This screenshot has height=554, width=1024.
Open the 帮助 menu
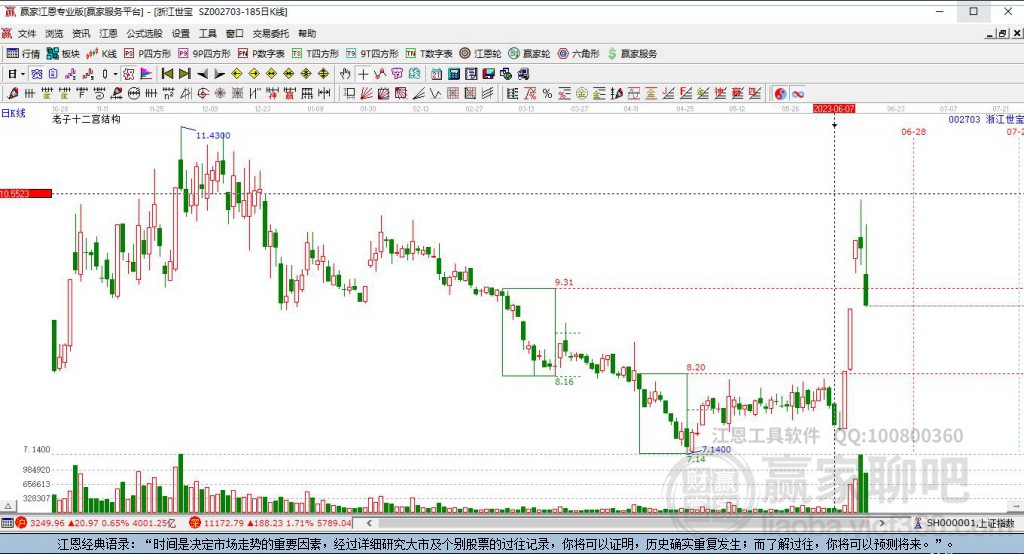click(307, 33)
